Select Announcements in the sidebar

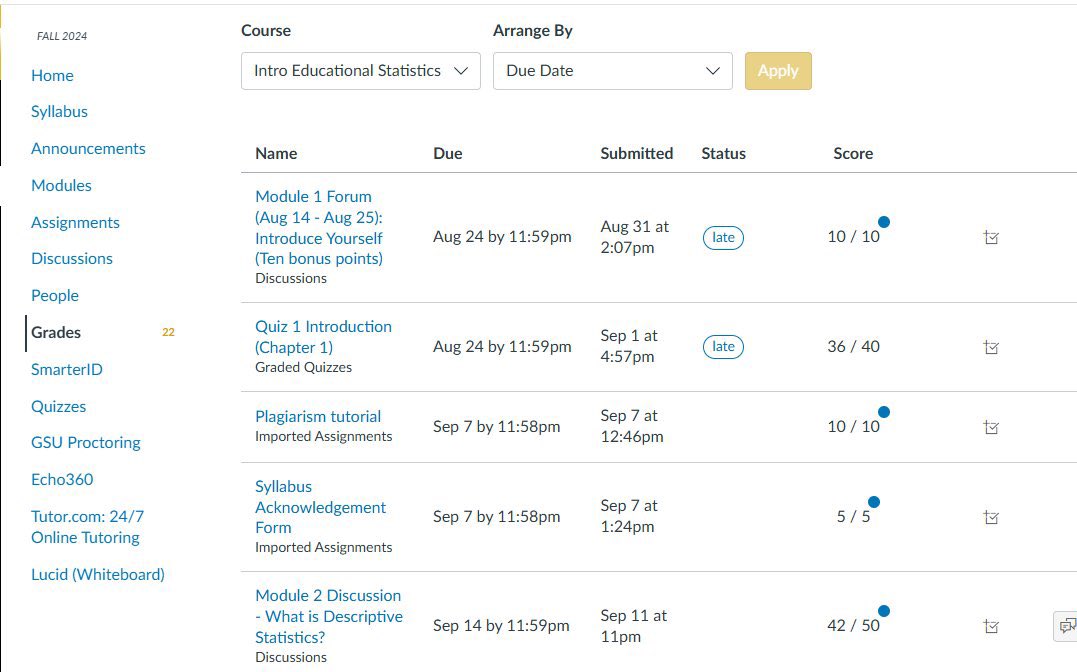[x=88, y=148]
